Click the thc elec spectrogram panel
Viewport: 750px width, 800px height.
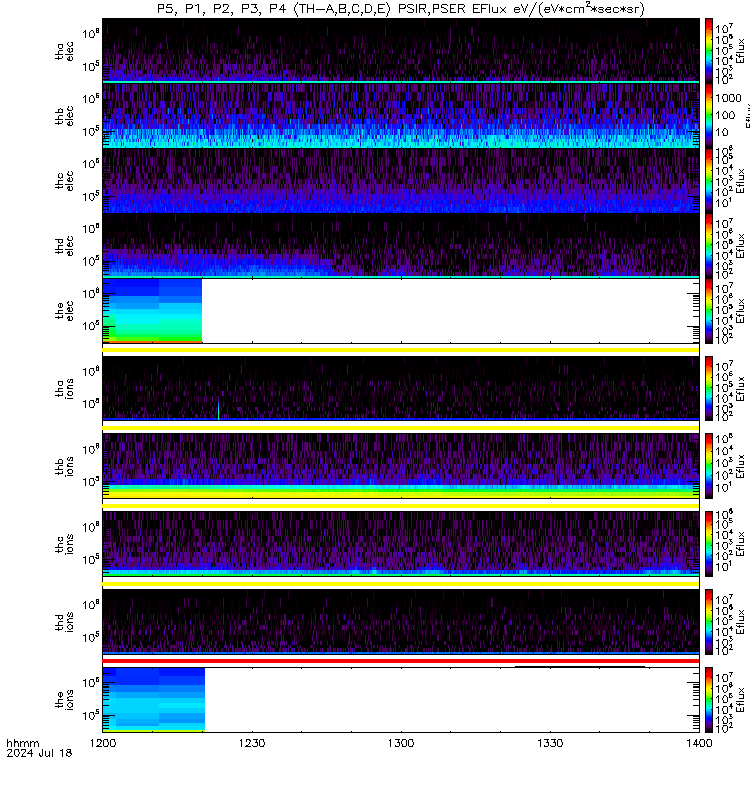[x=401, y=181]
